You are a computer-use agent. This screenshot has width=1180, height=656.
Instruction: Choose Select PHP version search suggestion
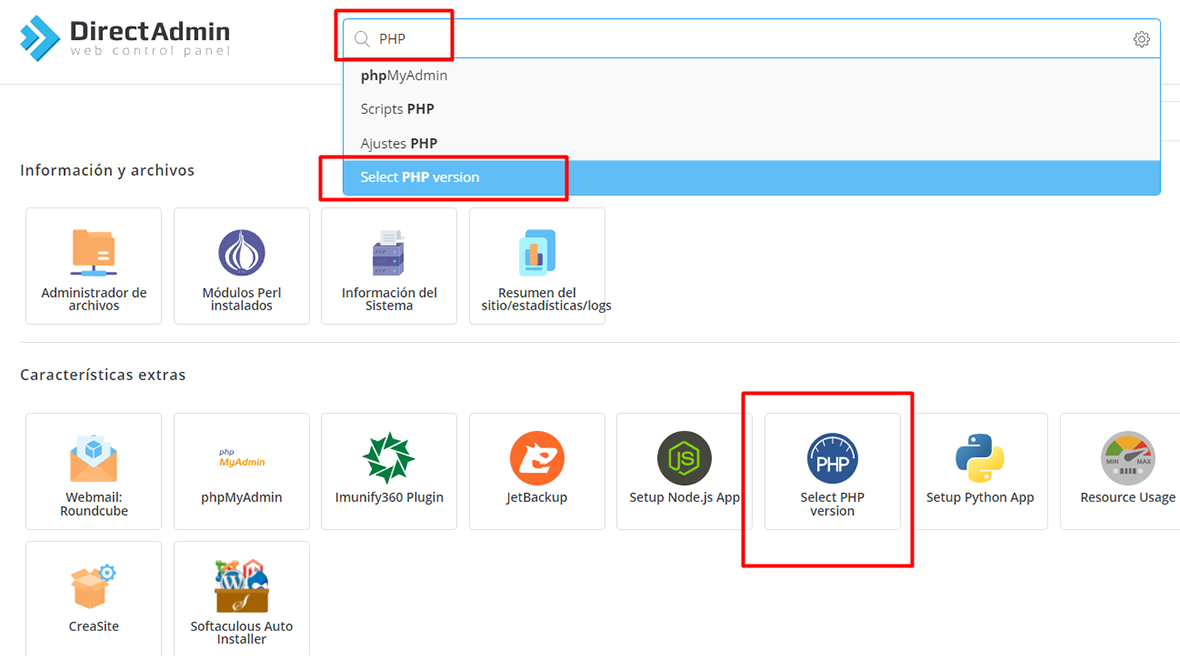point(751,178)
